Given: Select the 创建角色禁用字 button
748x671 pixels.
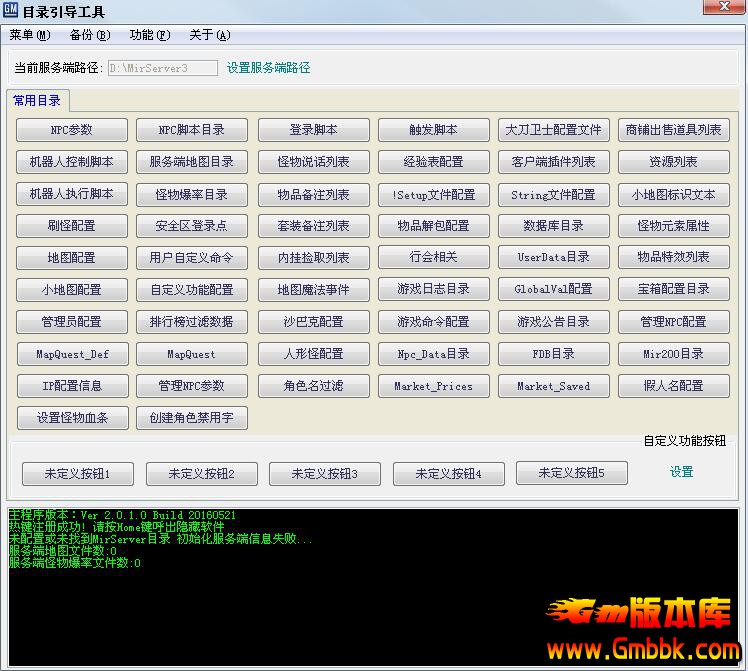Looking at the screenshot, I should point(192,418).
